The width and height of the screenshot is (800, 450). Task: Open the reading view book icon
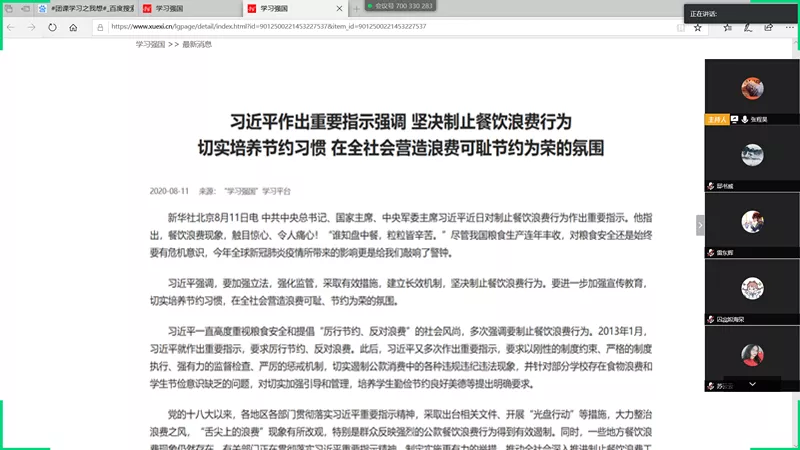pos(680,27)
